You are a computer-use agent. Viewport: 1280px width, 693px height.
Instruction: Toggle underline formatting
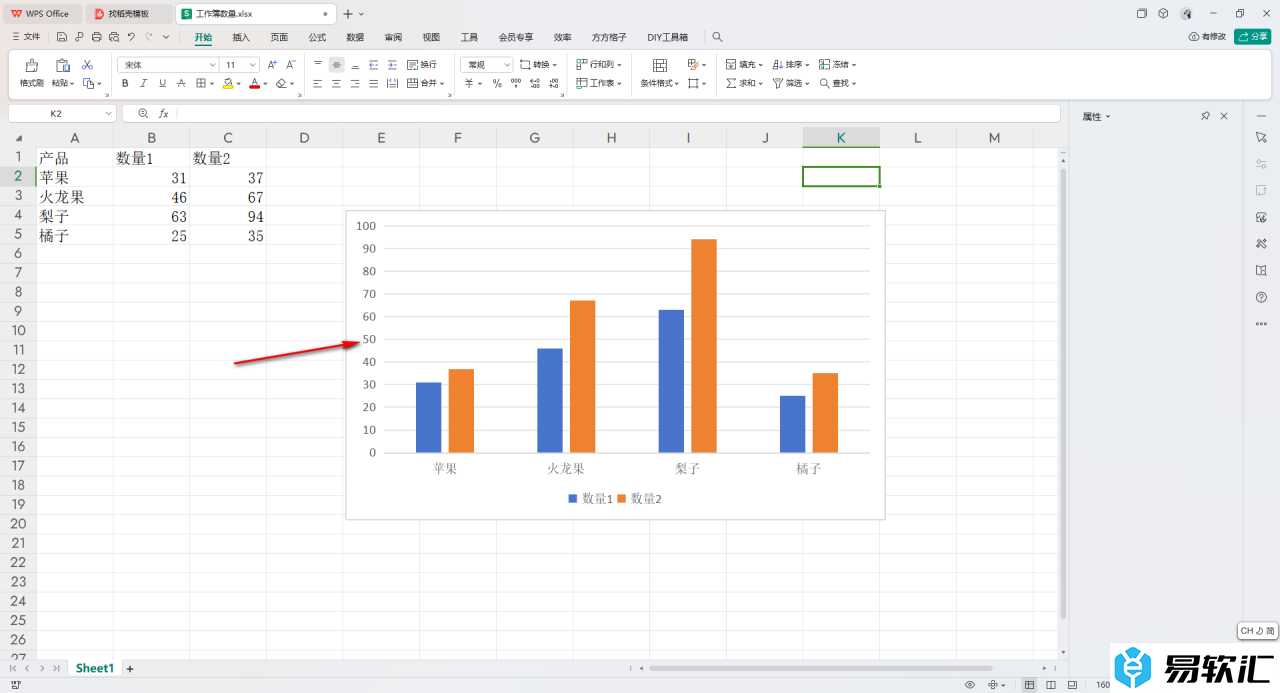tap(163, 83)
